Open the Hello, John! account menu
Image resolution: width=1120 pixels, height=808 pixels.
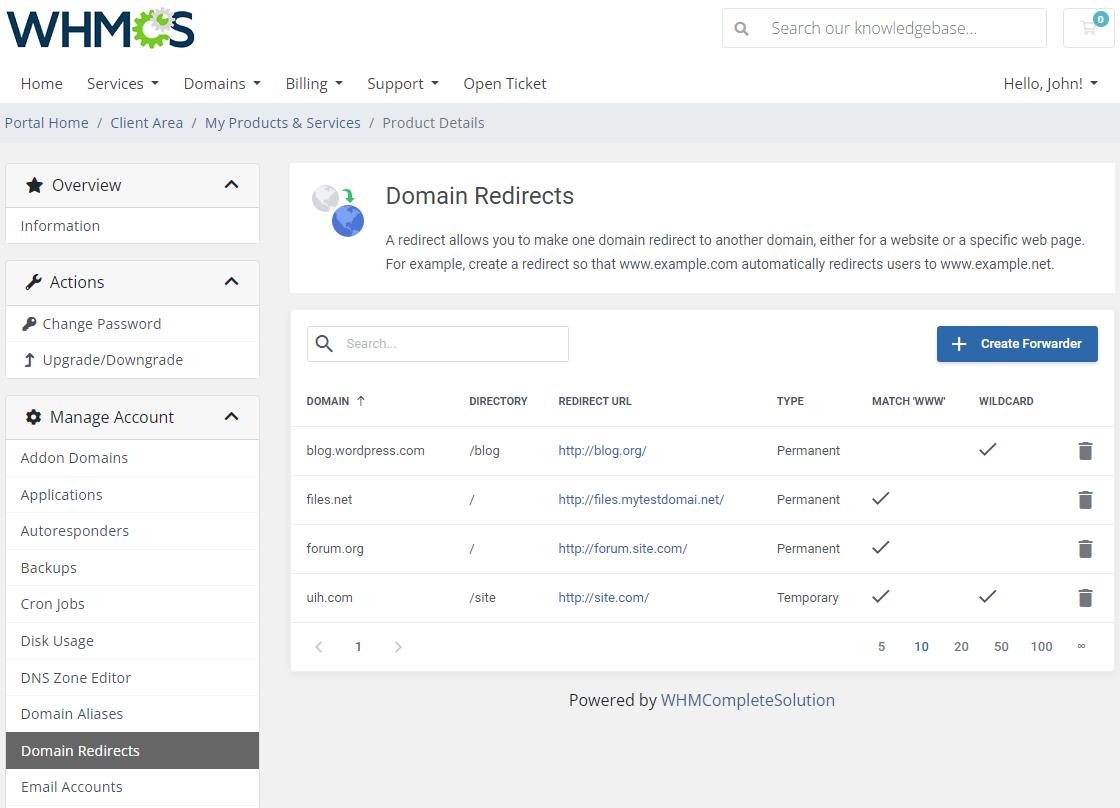coord(1050,84)
